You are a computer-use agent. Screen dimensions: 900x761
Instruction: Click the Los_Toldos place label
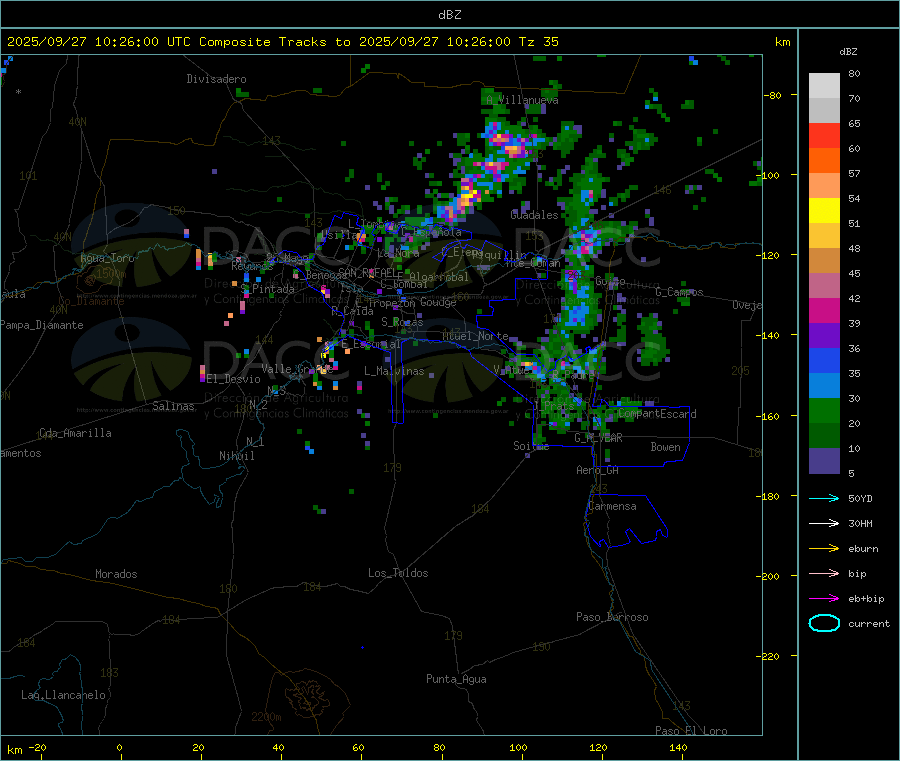(398, 573)
